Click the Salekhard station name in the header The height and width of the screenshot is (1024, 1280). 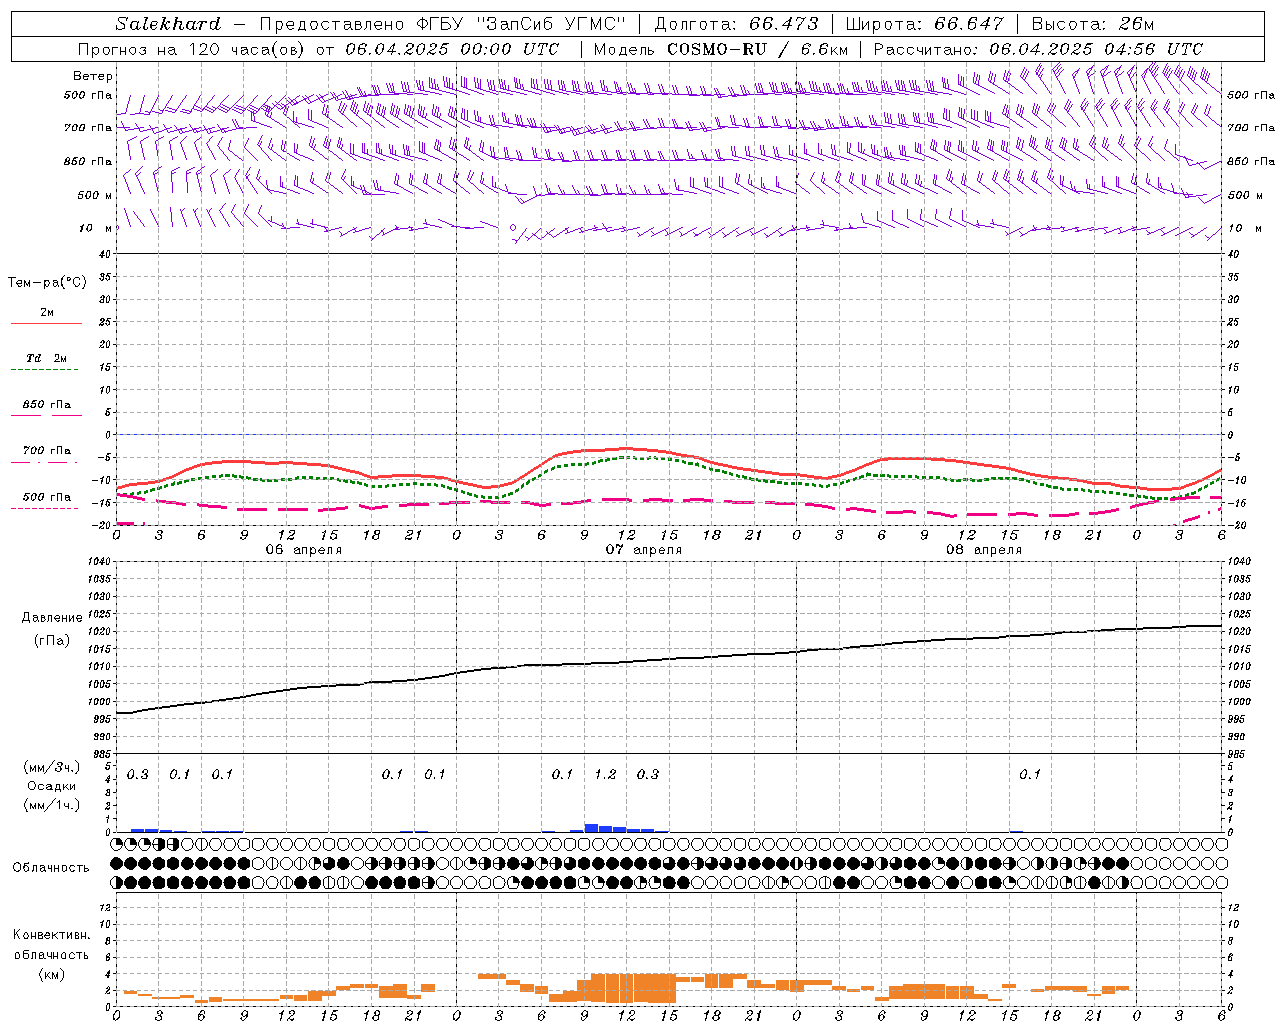click(x=168, y=24)
